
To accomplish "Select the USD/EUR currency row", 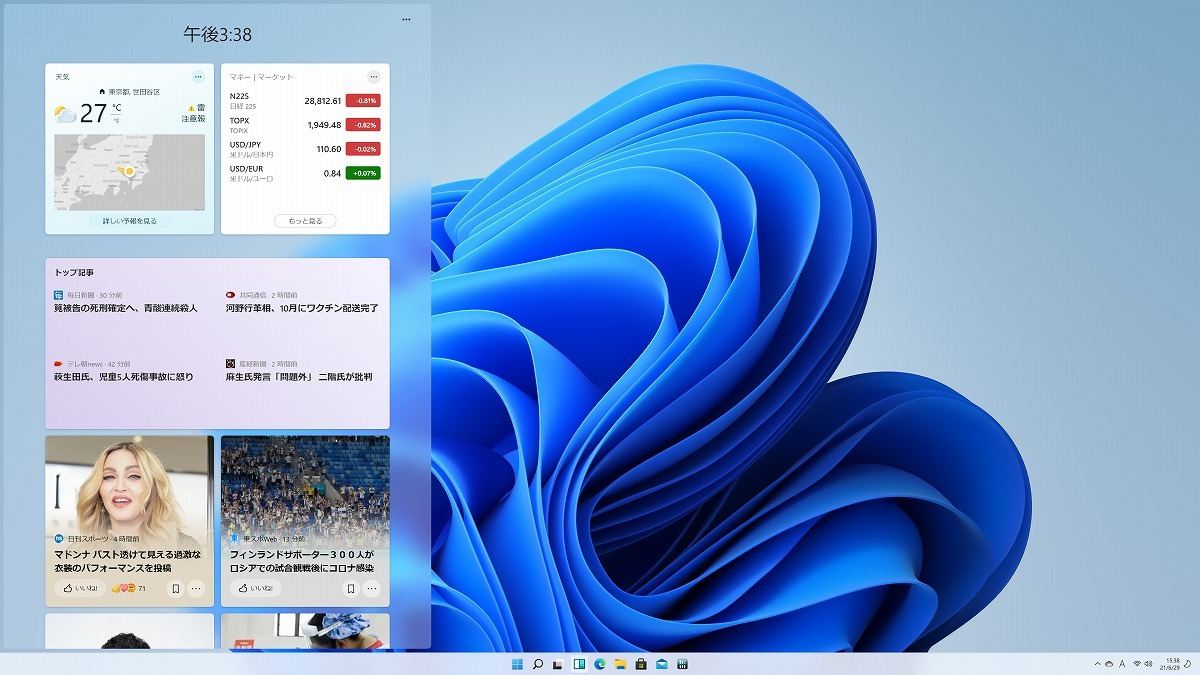I will coord(305,173).
